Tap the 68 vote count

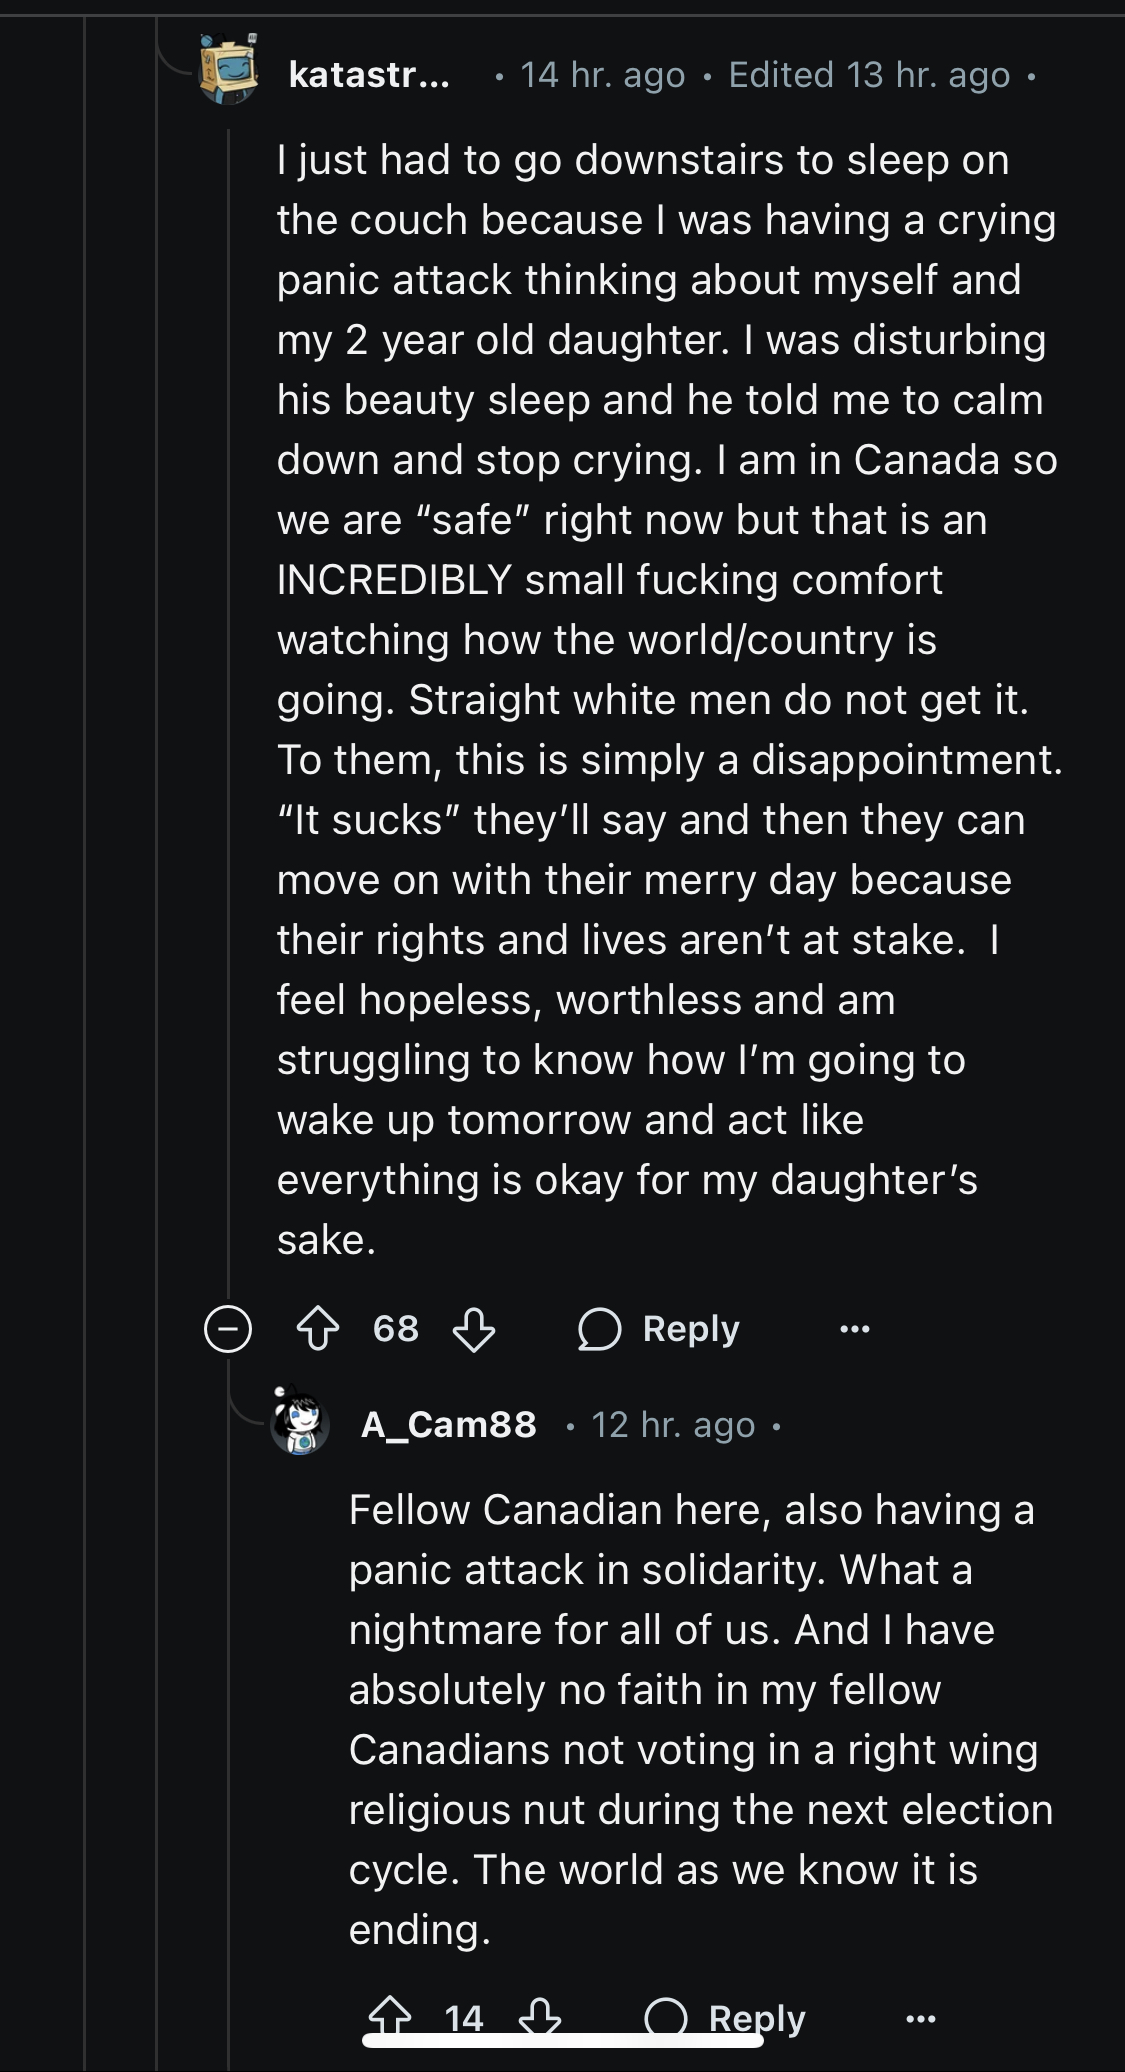click(396, 1329)
